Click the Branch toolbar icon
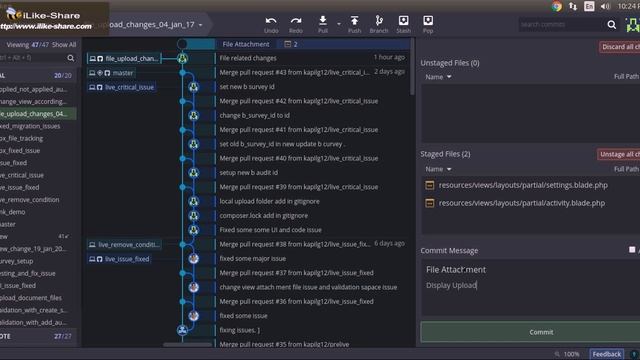The height and width of the screenshot is (360, 640). (x=379, y=24)
